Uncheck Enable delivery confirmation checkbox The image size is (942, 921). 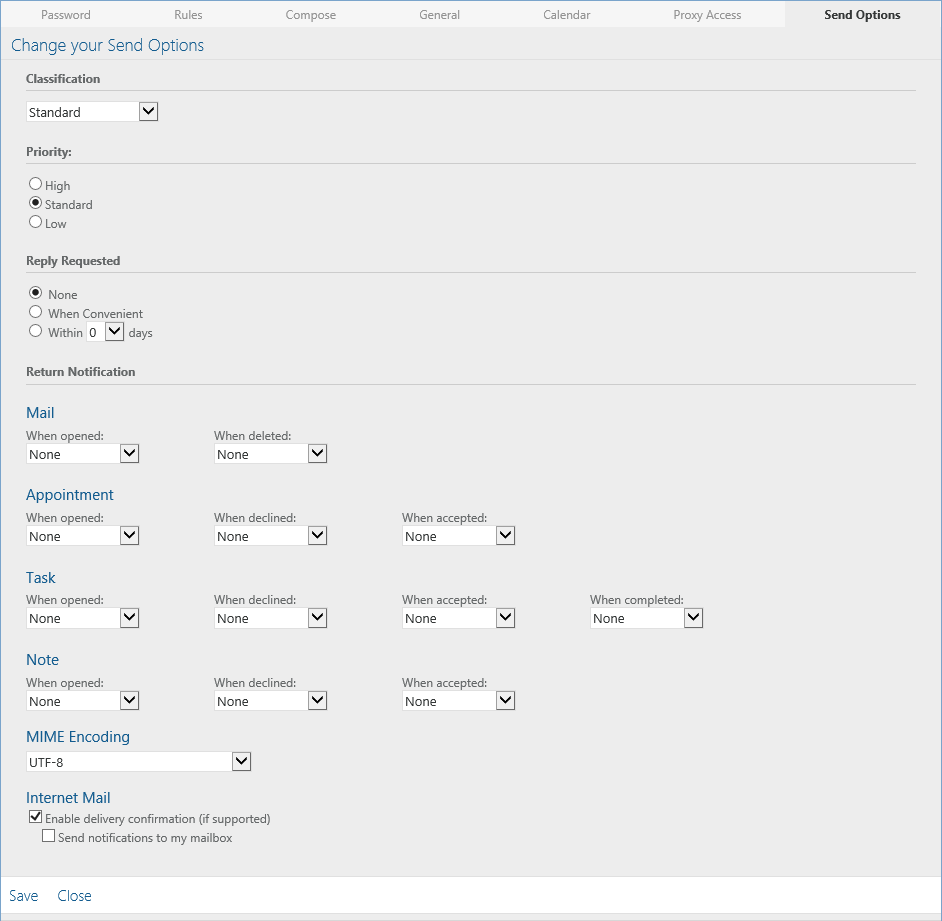pyautogui.click(x=35, y=817)
